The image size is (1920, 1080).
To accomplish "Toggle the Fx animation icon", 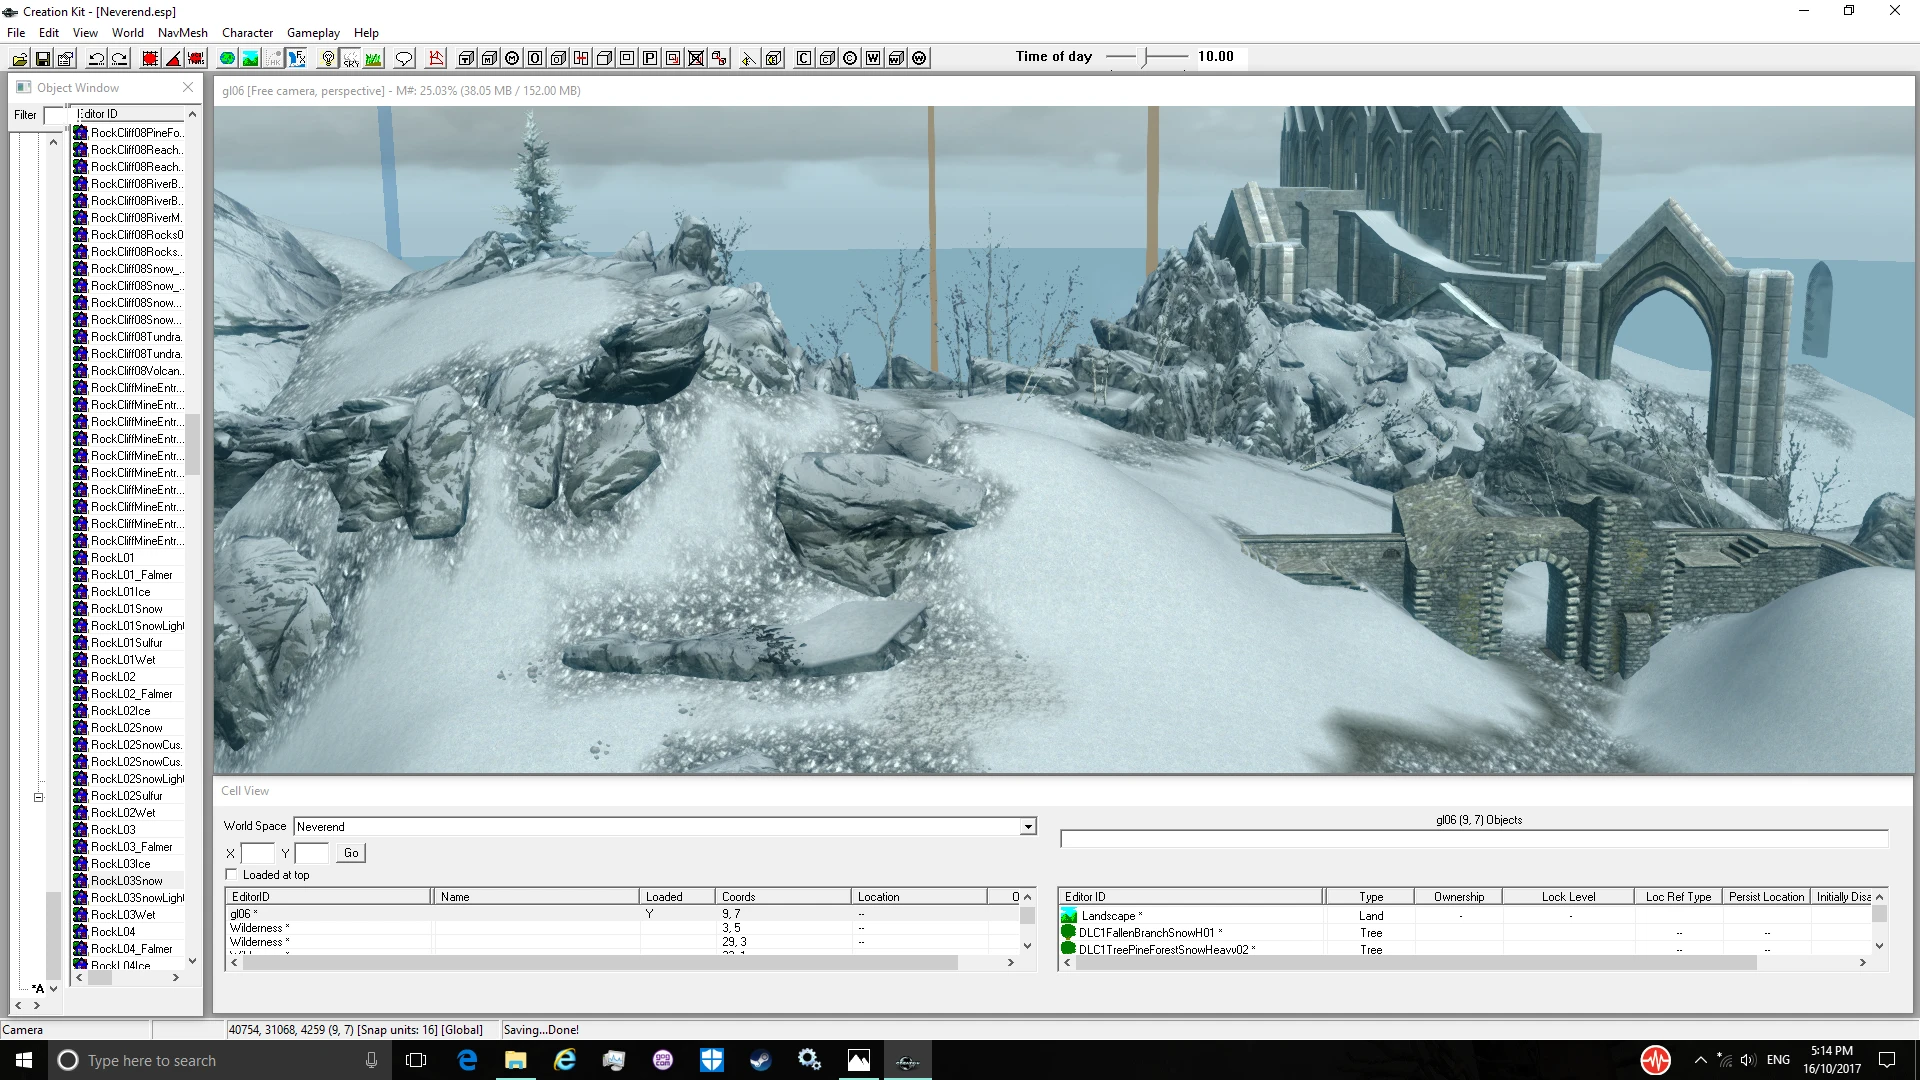I will pyautogui.click(x=296, y=58).
